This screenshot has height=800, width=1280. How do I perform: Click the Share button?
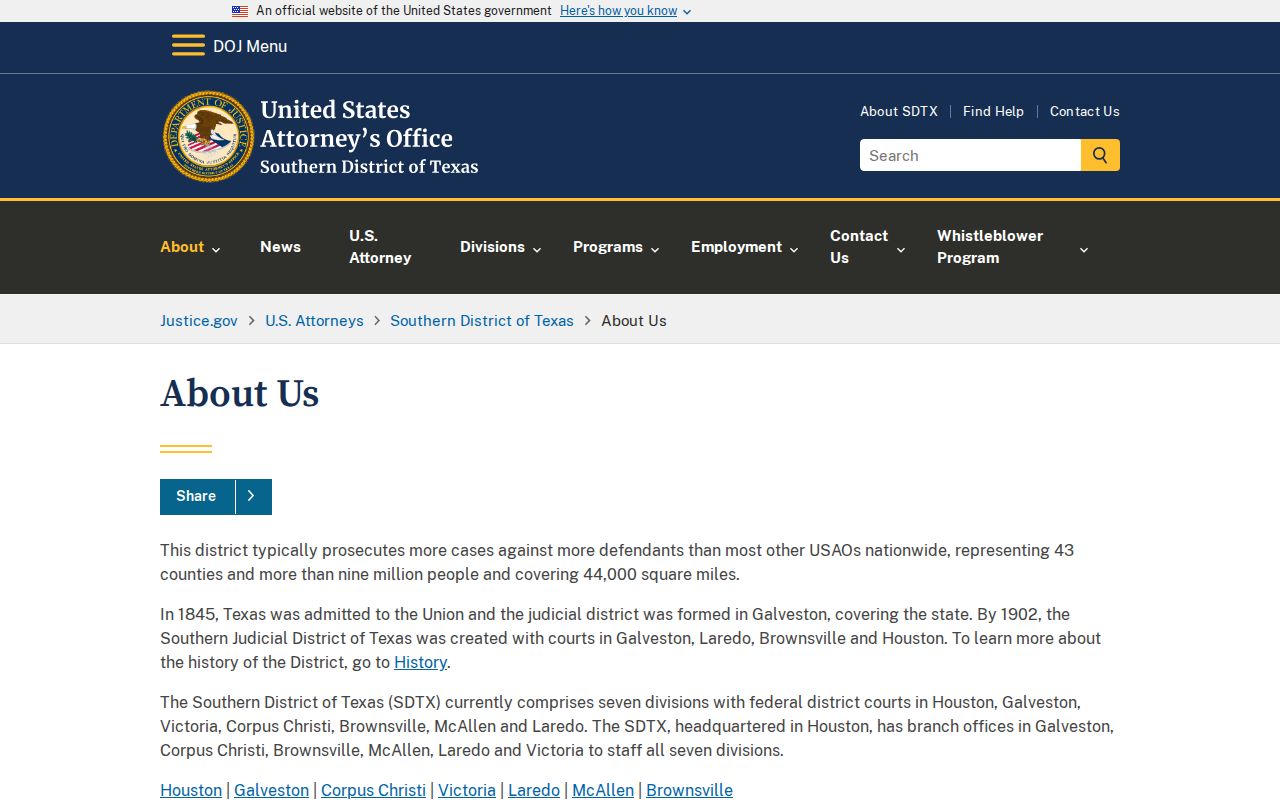196,496
